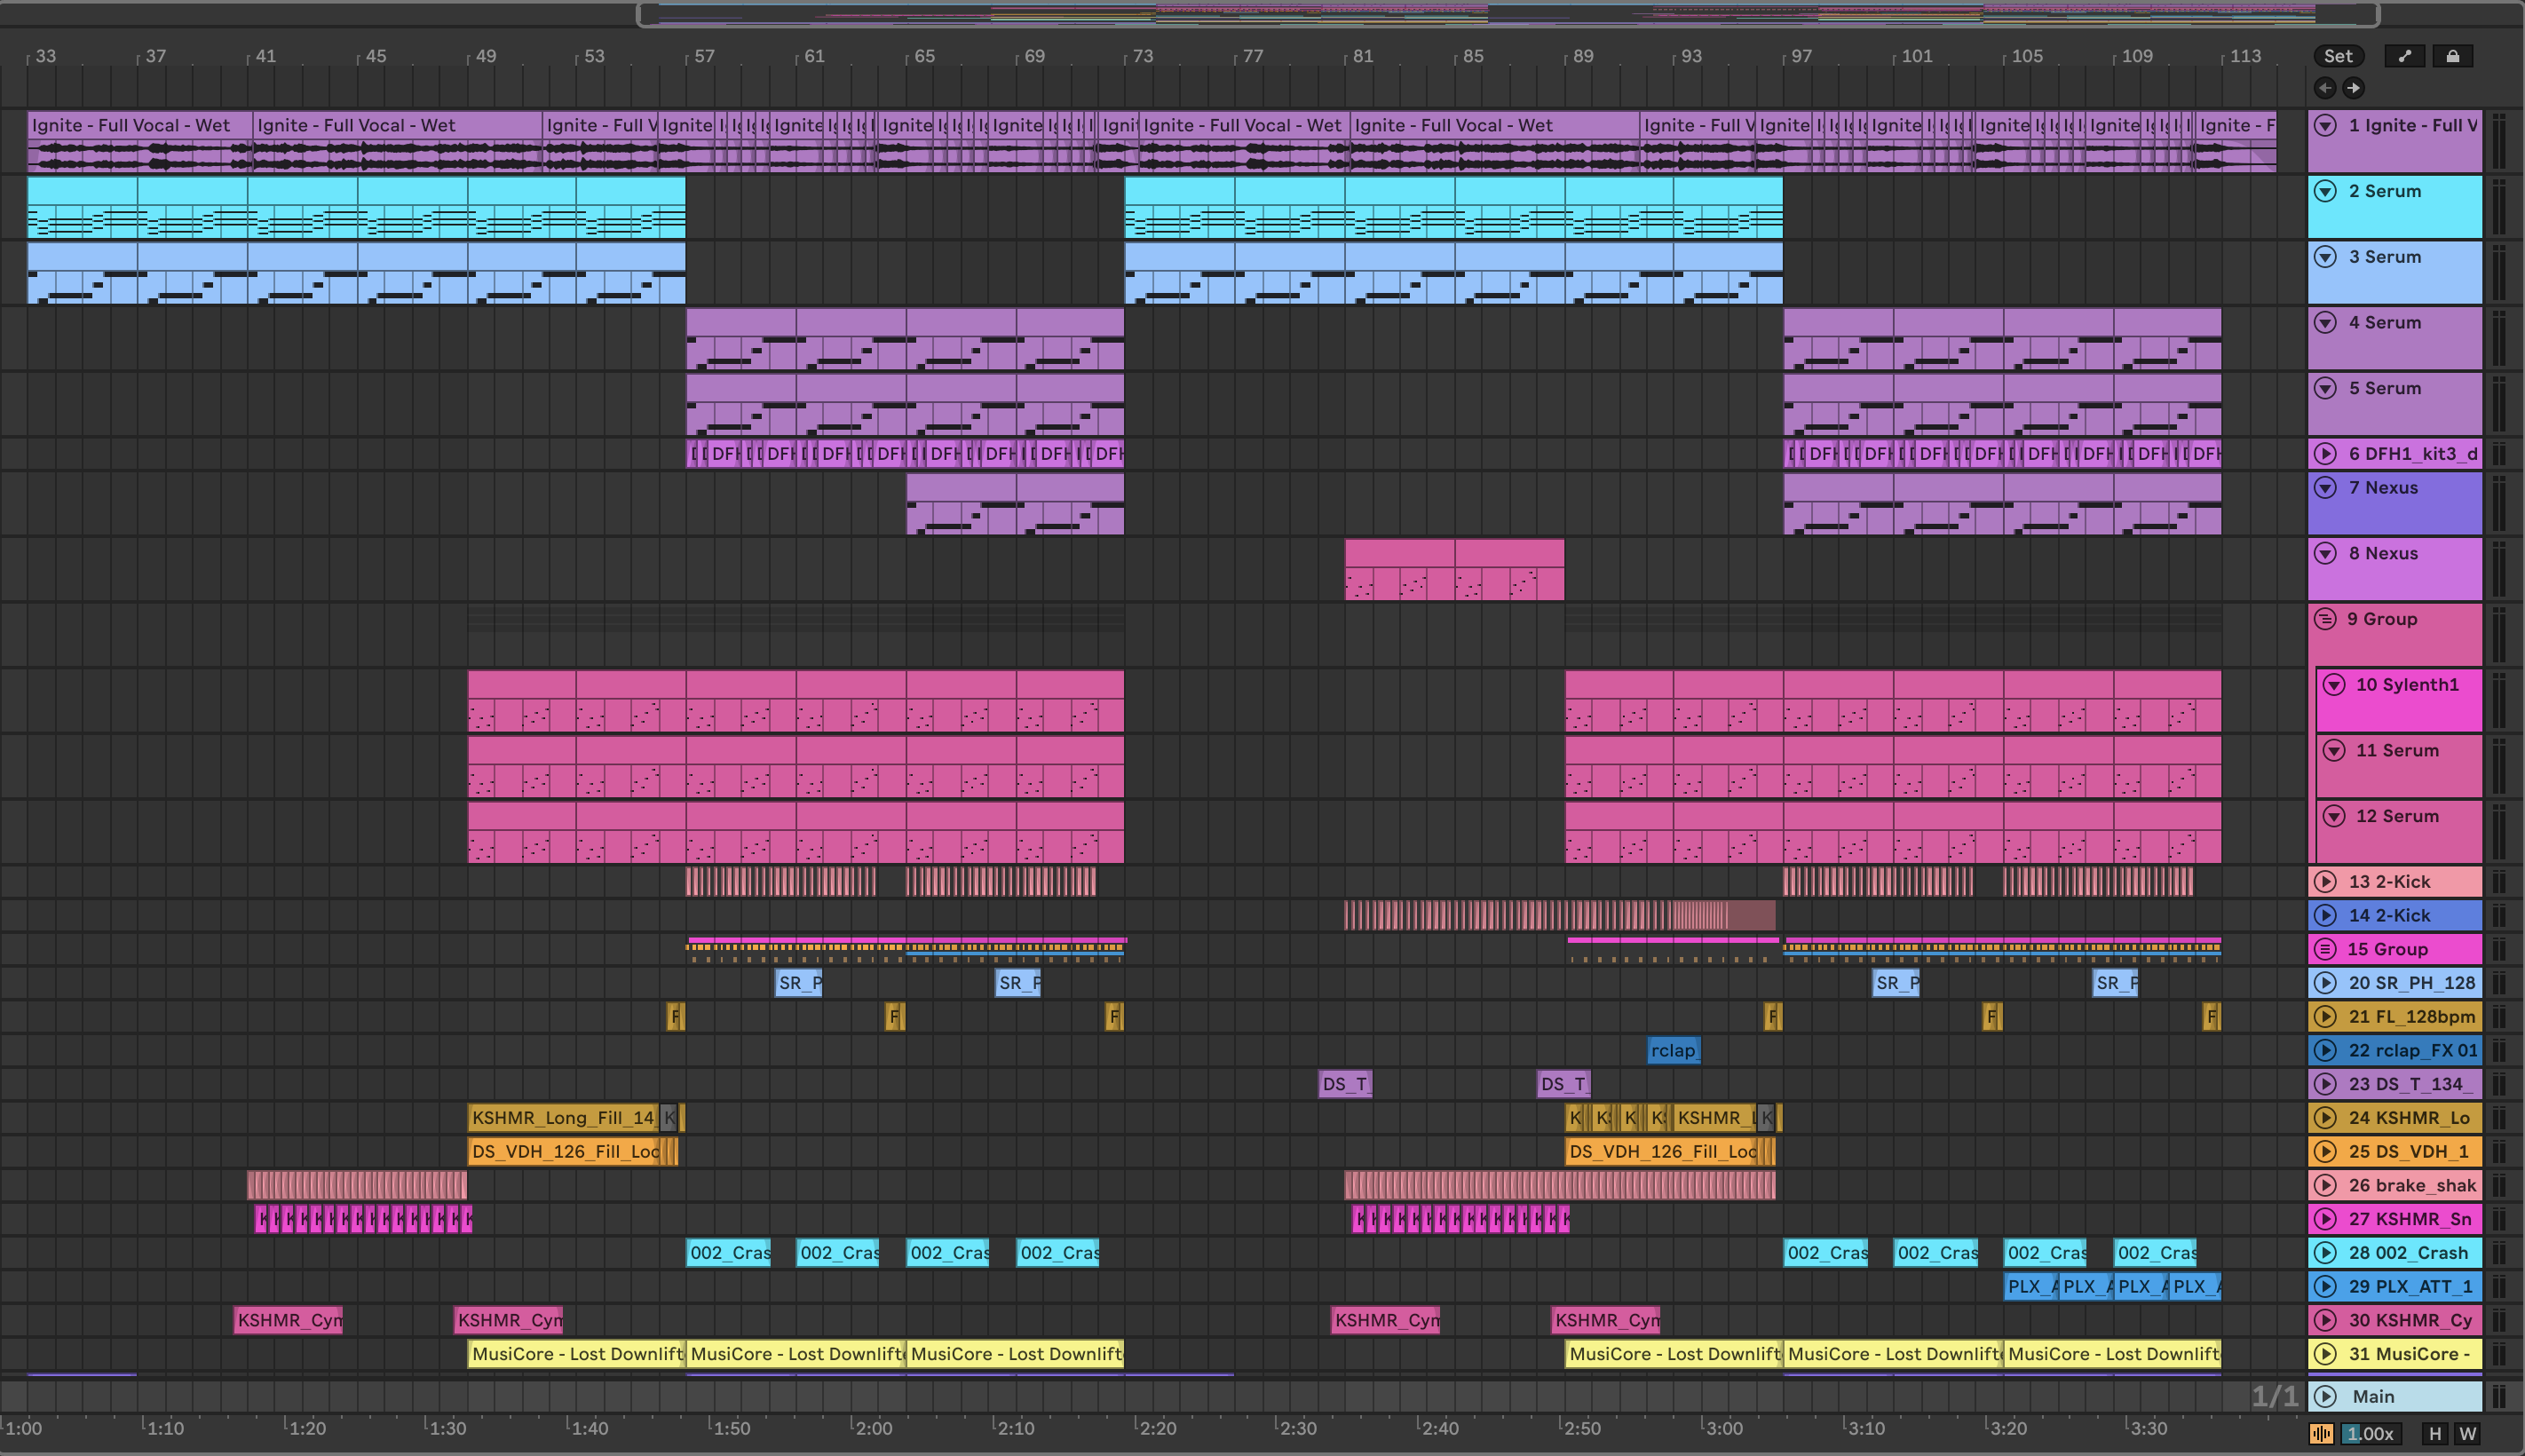Collapse the 5 Serum track

pos(2326,388)
